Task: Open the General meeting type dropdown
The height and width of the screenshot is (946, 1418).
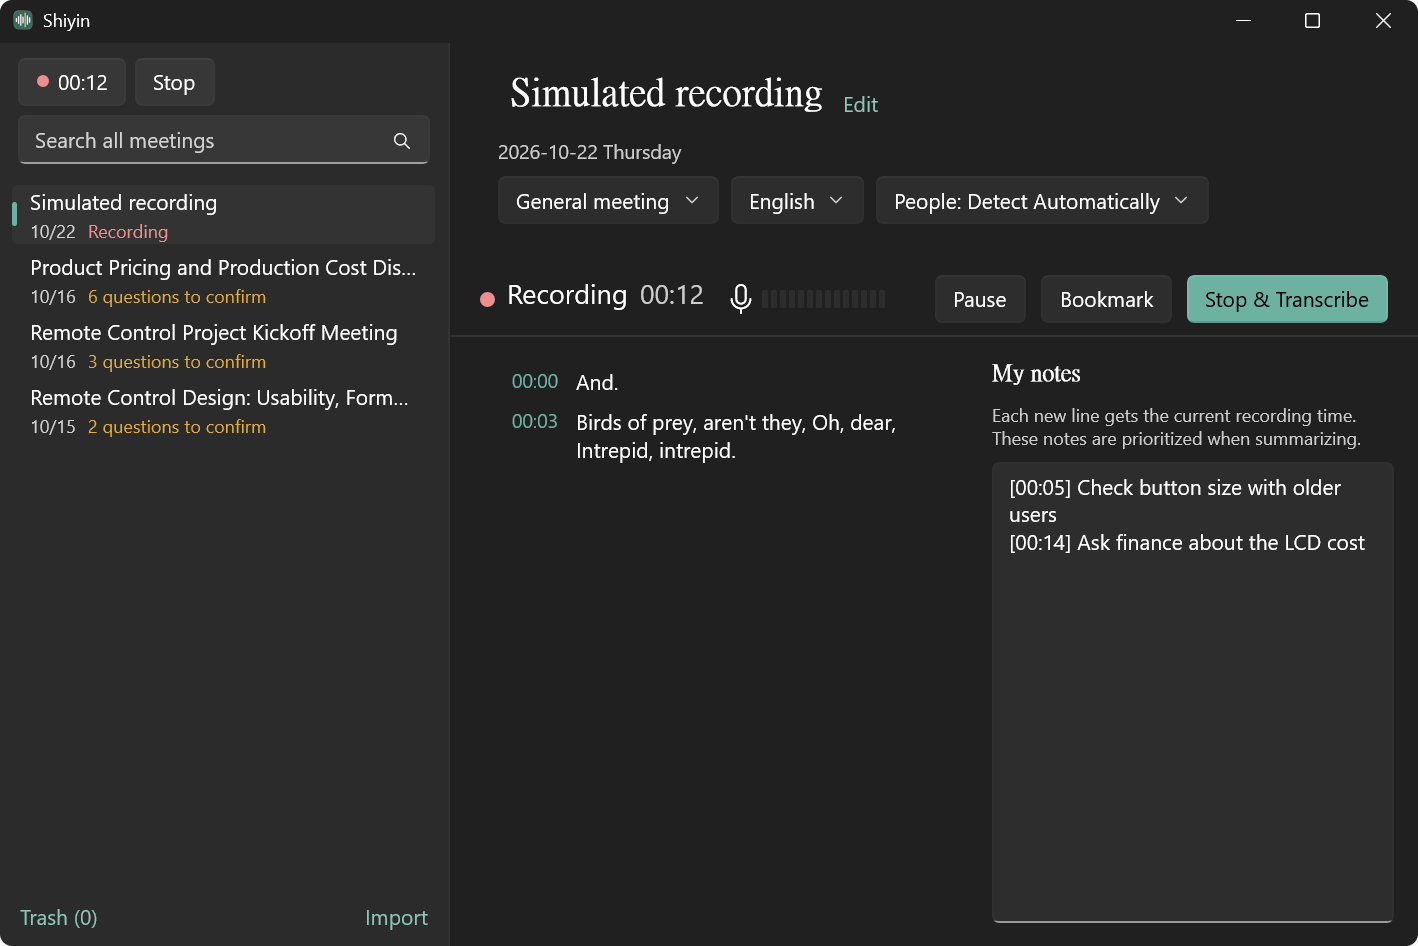Action: (608, 201)
